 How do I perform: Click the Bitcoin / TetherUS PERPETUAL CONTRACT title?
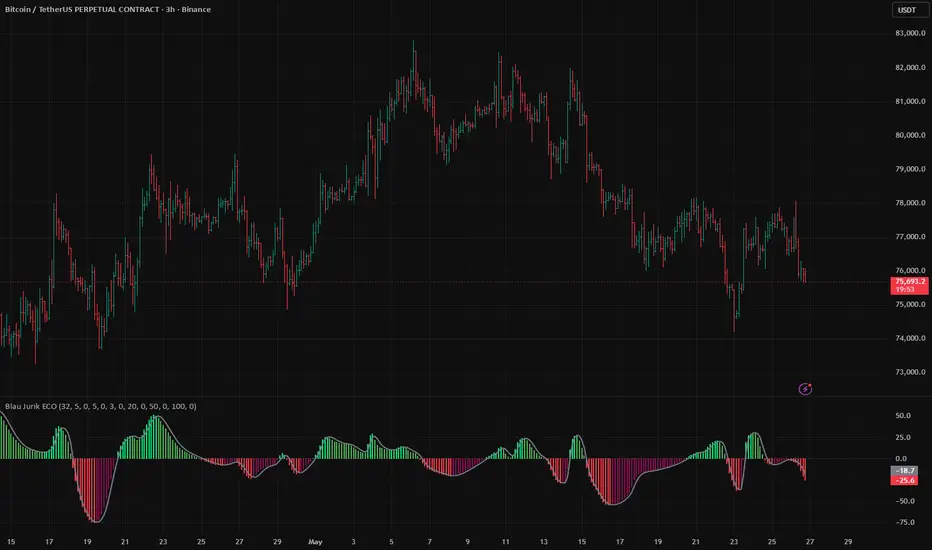tap(82, 10)
